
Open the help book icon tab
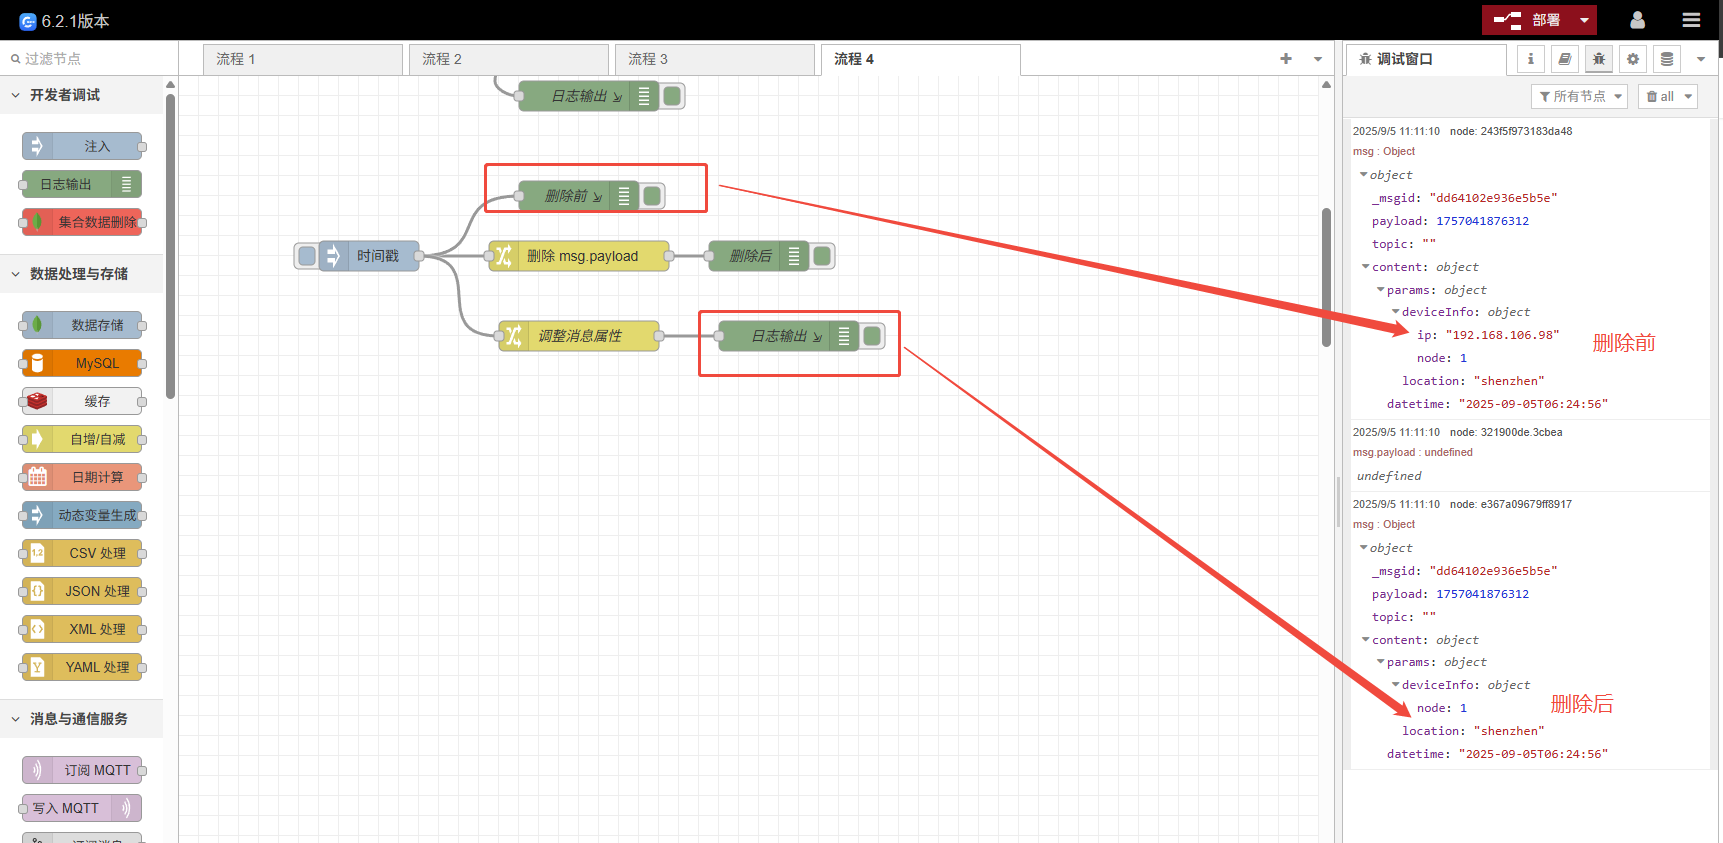tap(1564, 59)
